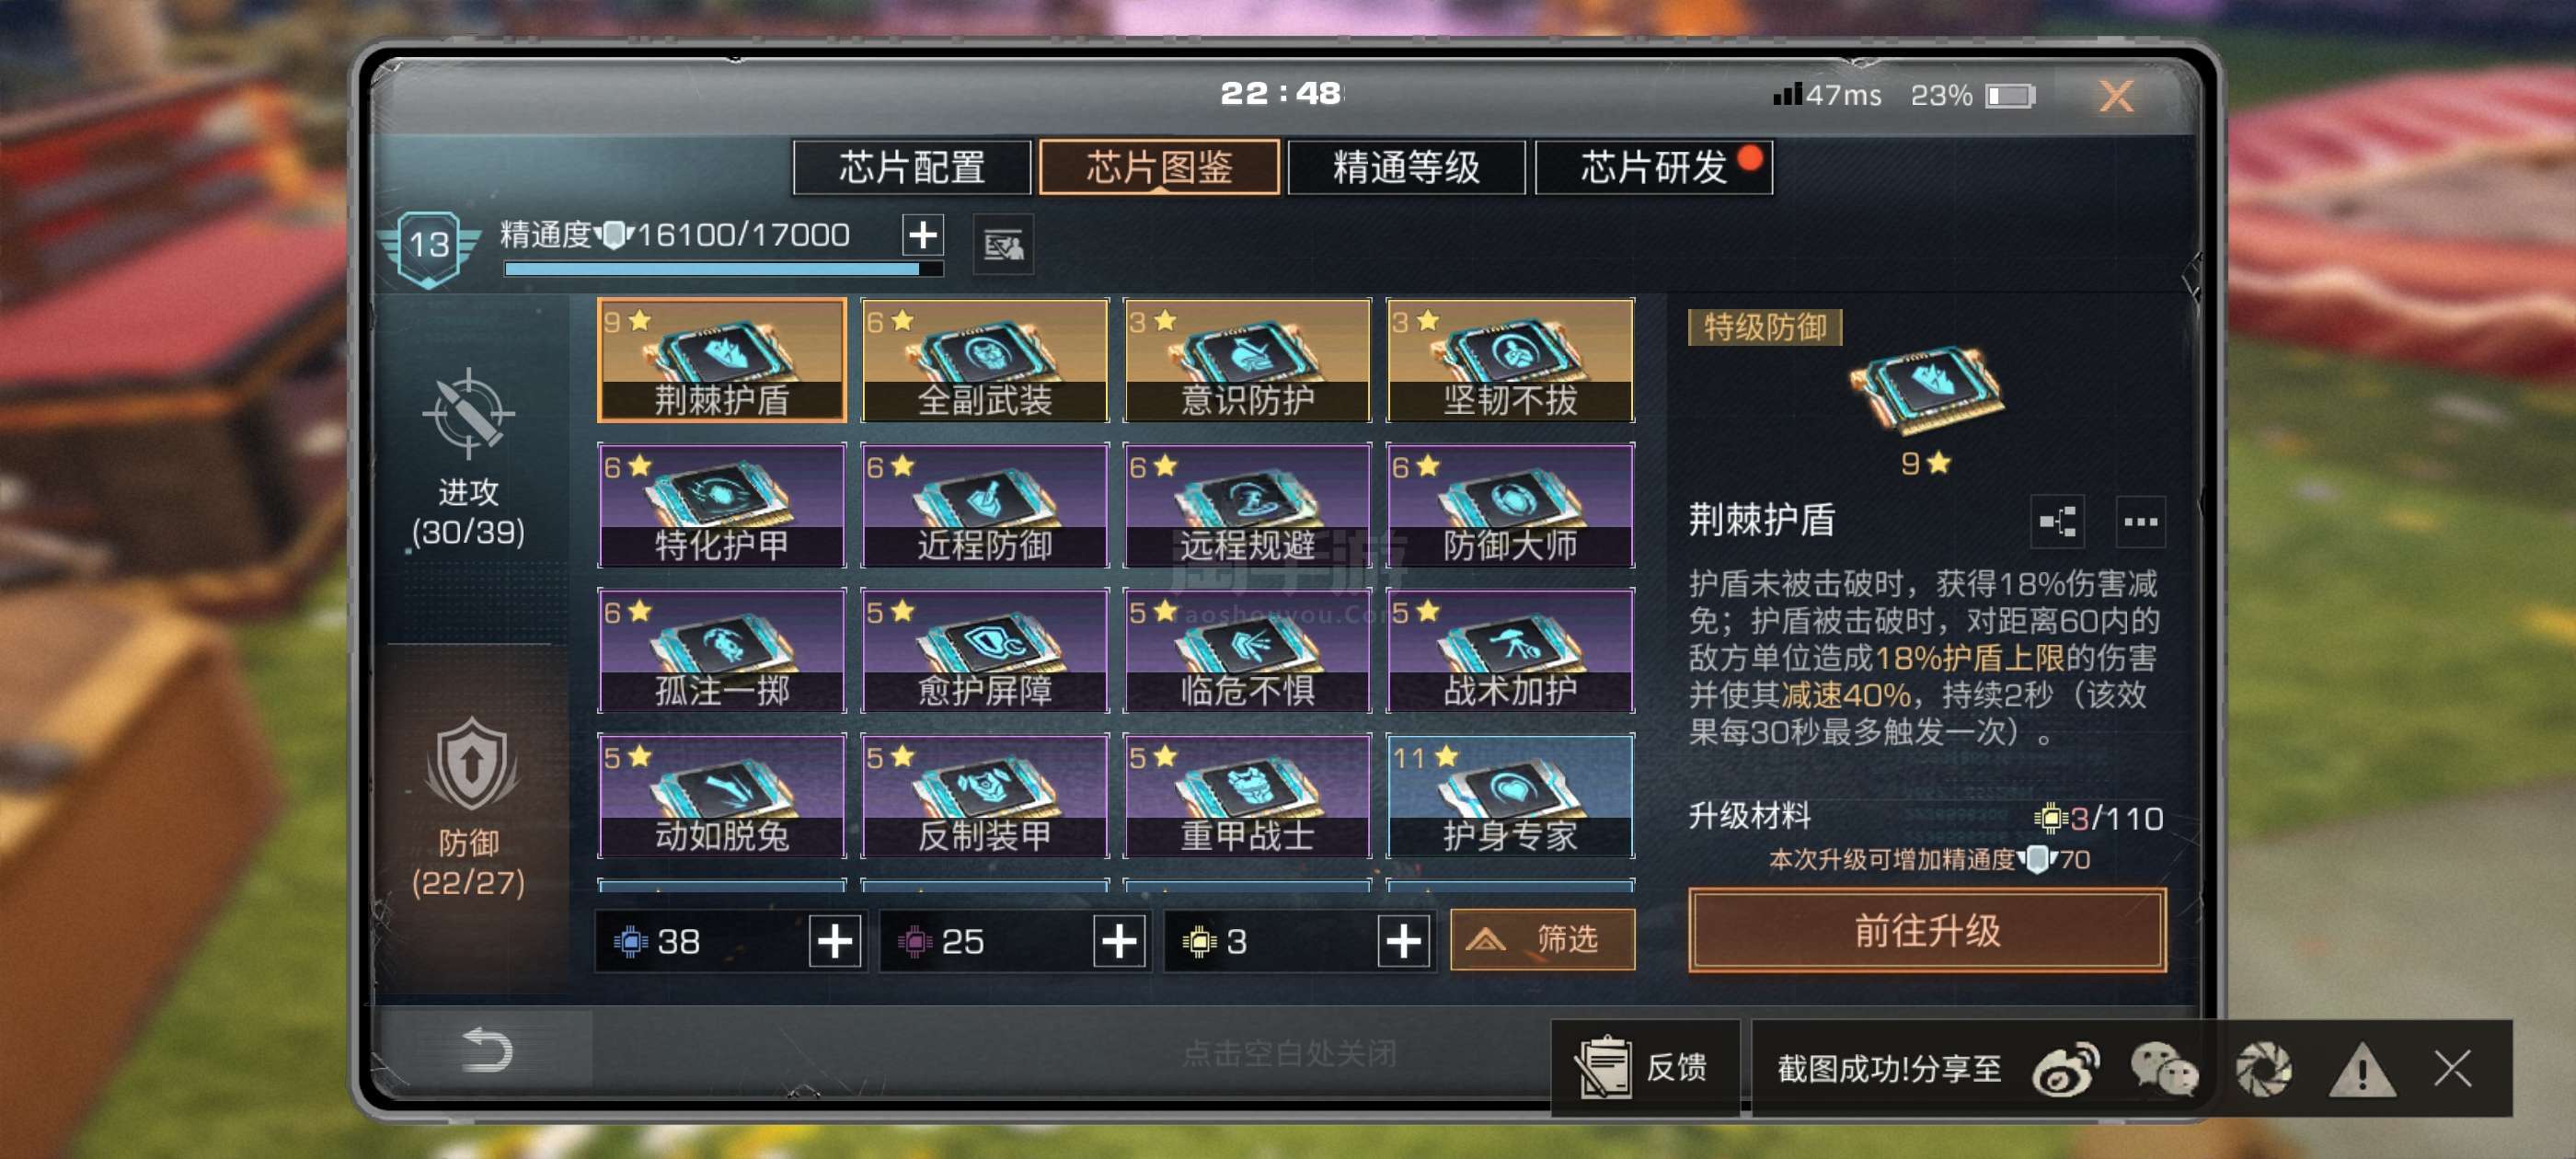The height and width of the screenshot is (1159, 2576).
Task: Open the mastery info card icon
Action: point(1003,244)
